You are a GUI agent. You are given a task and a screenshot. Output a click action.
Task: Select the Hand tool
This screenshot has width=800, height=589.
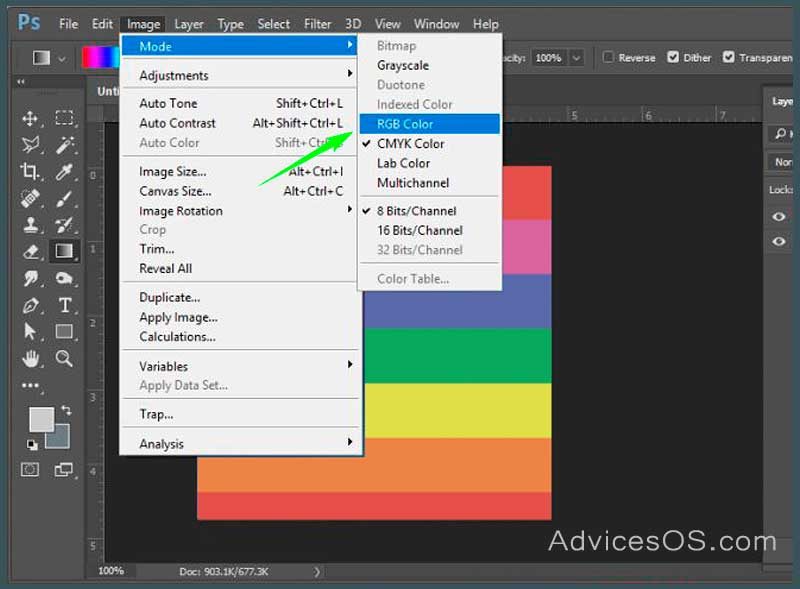tap(30, 358)
